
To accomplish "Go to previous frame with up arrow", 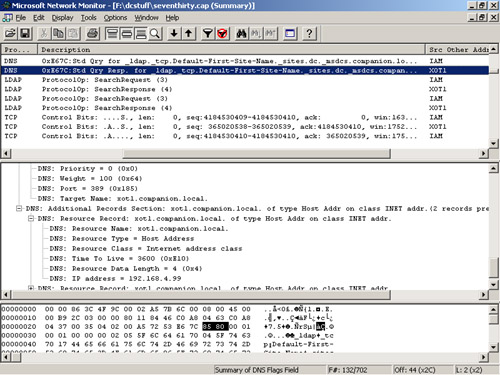I will [188, 33].
